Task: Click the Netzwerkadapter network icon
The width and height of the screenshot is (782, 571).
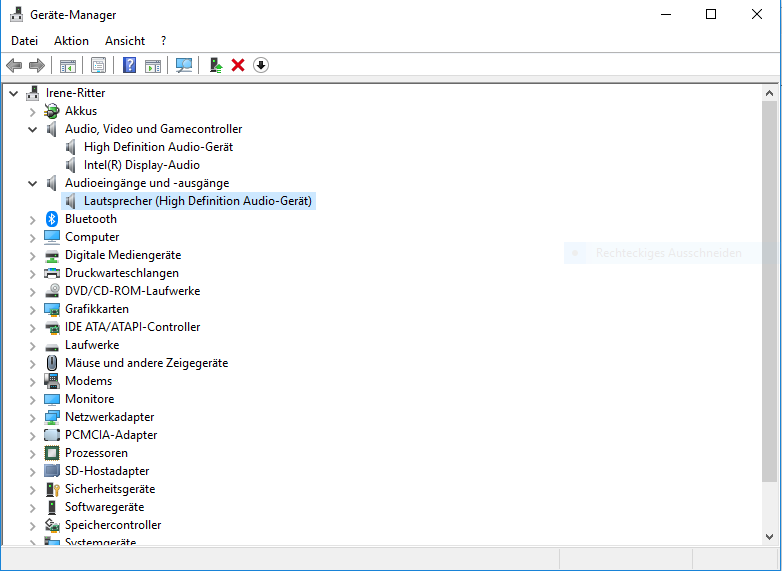Action: [52, 417]
